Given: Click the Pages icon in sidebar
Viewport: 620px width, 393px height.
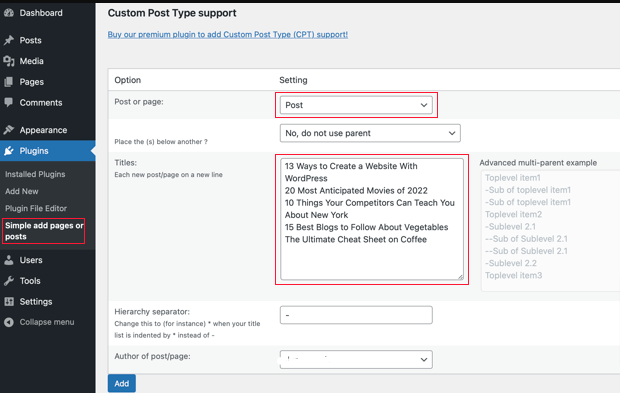Looking at the screenshot, I should [9, 82].
